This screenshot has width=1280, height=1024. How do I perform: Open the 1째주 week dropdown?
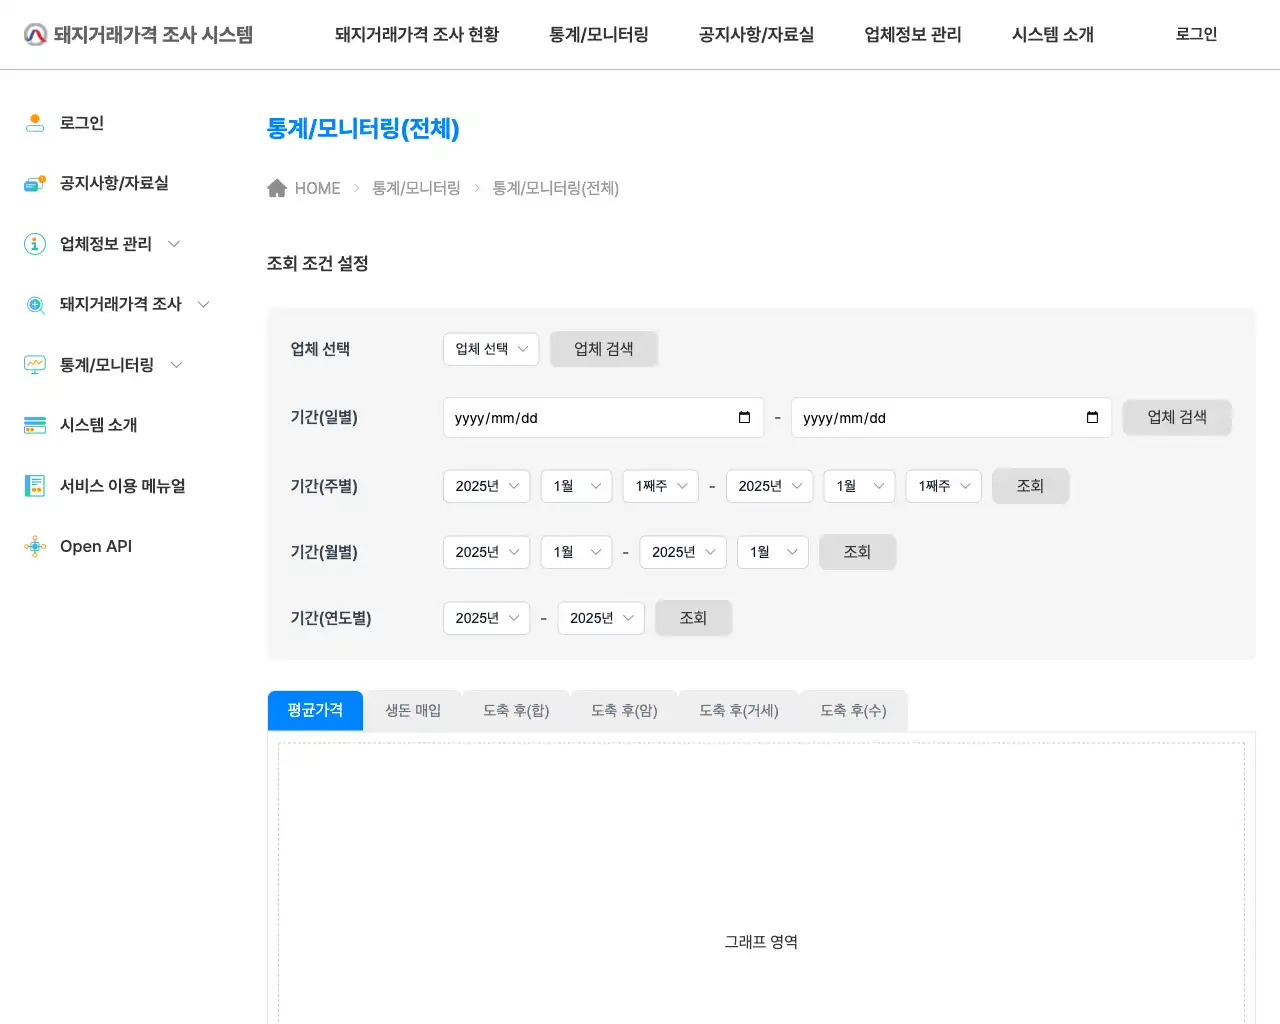coord(660,486)
